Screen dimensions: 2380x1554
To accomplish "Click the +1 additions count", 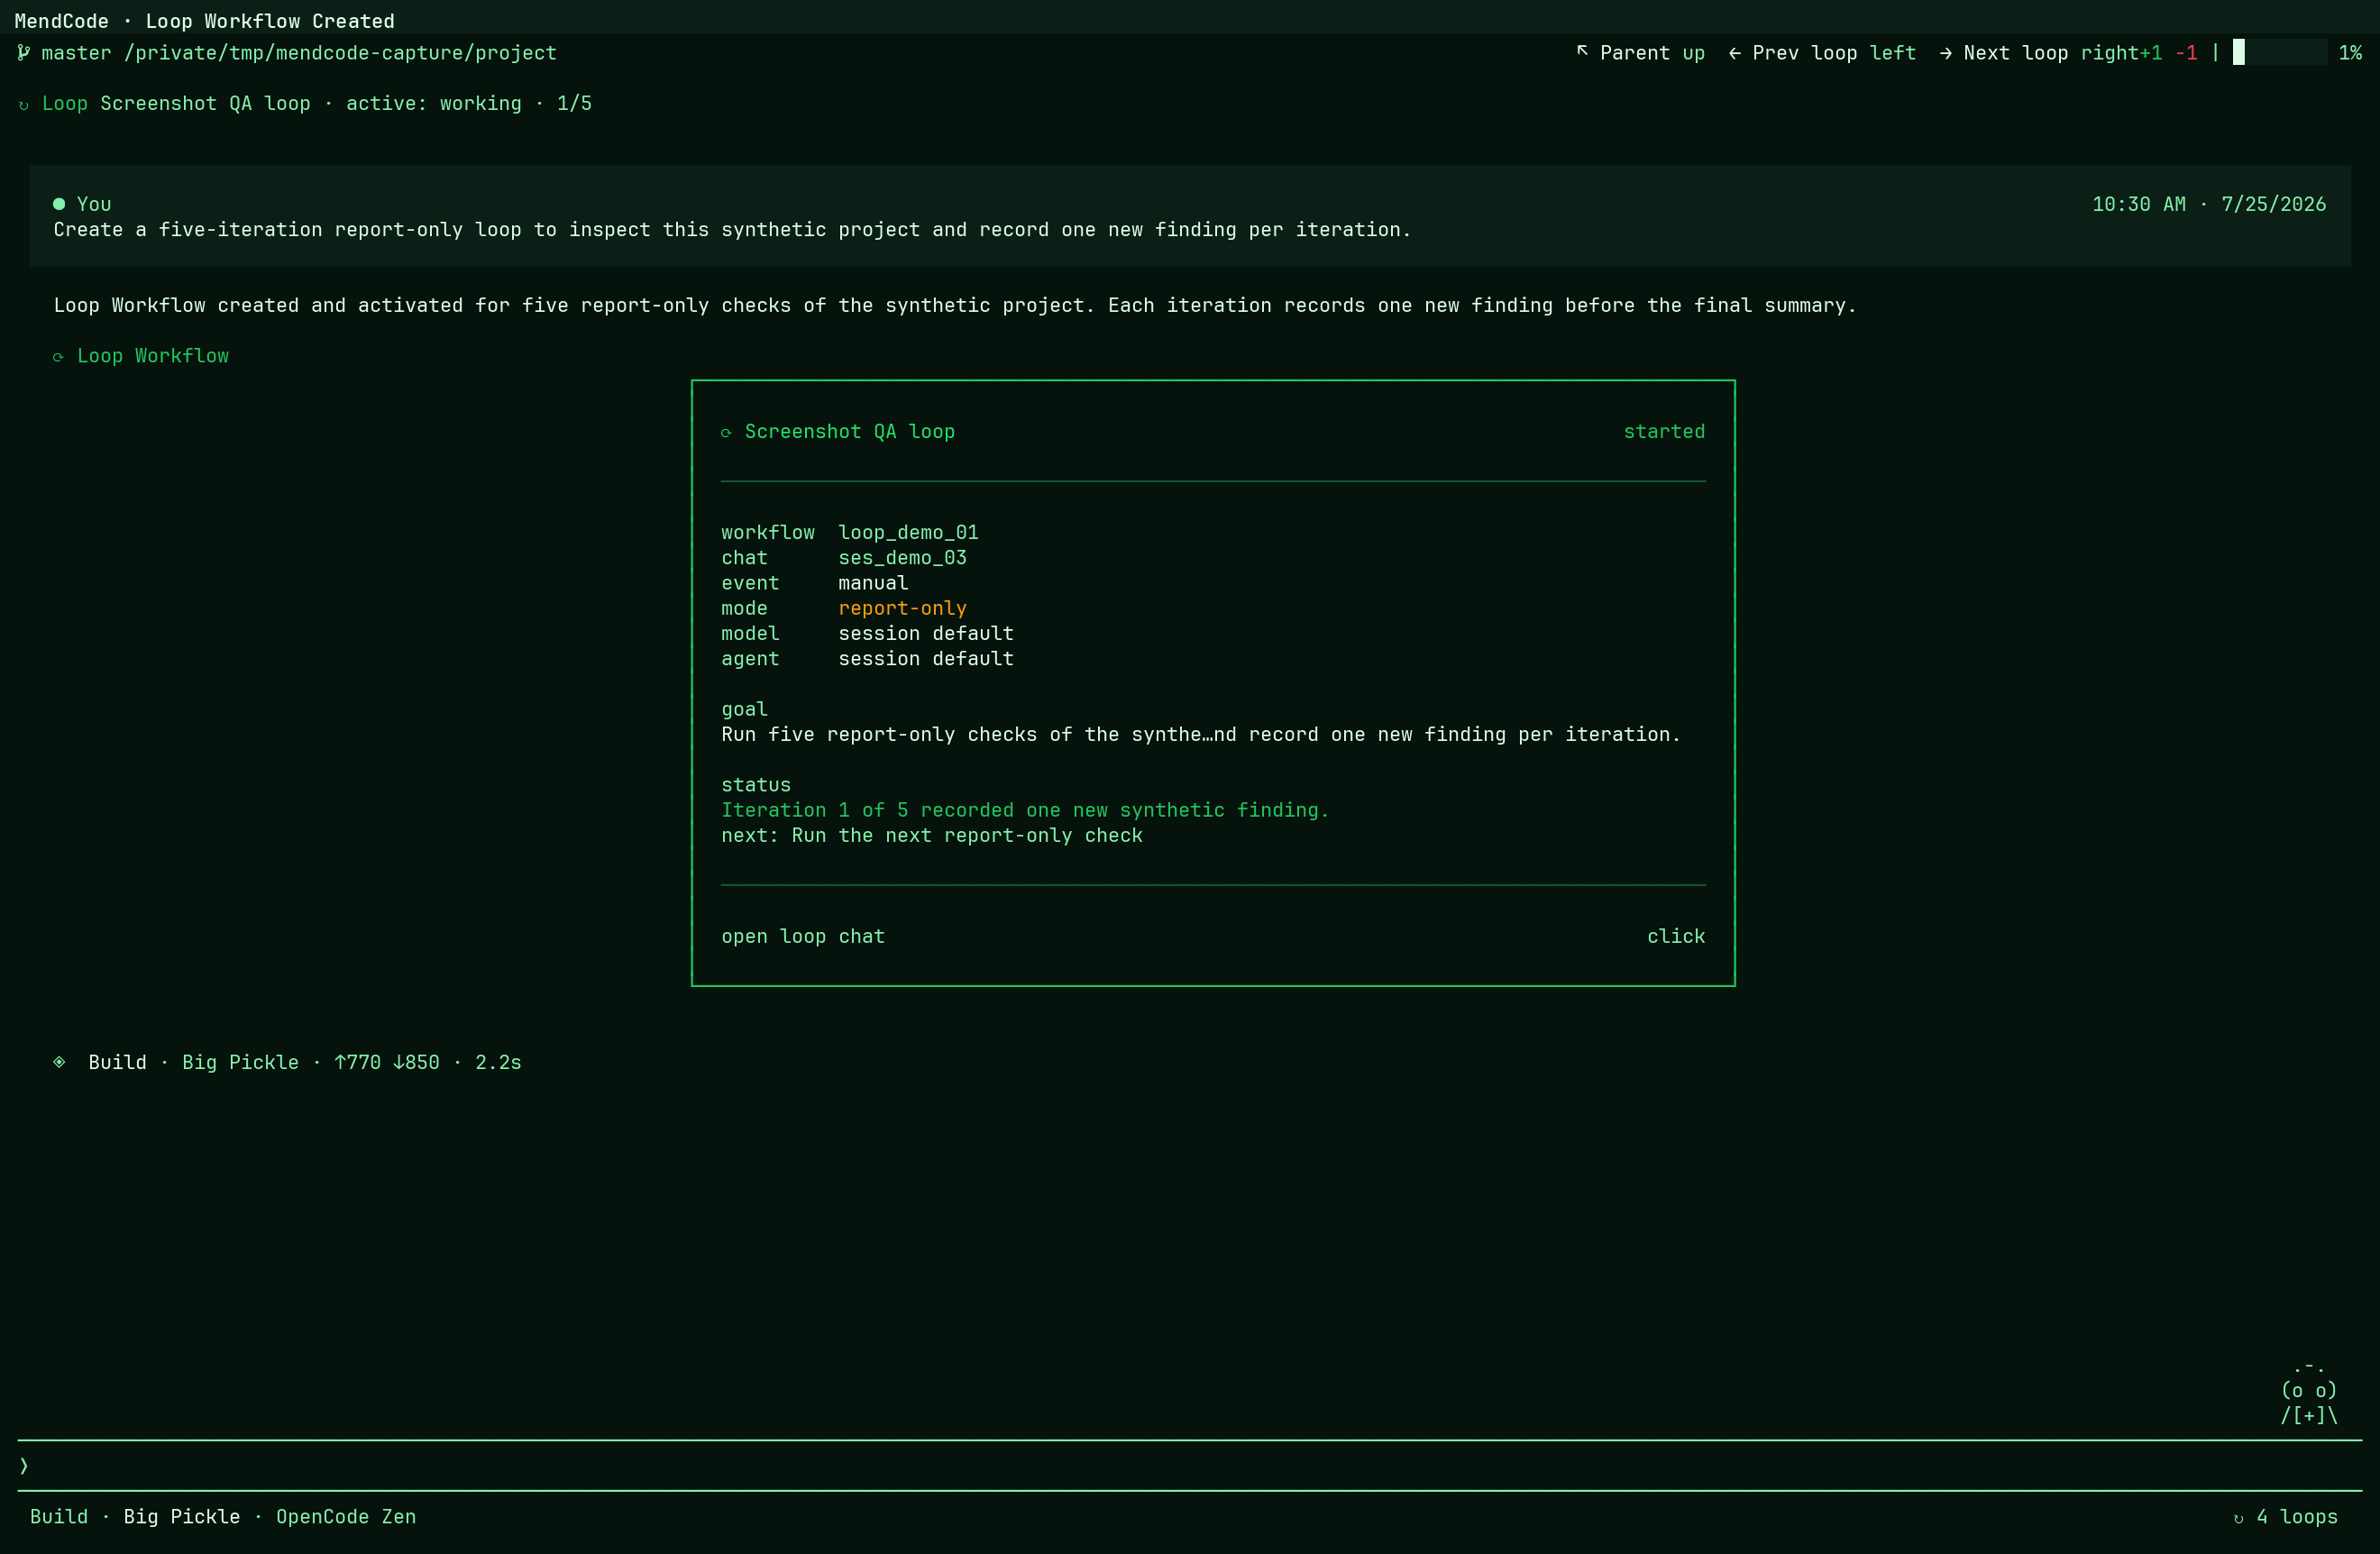I will (x=2151, y=53).
